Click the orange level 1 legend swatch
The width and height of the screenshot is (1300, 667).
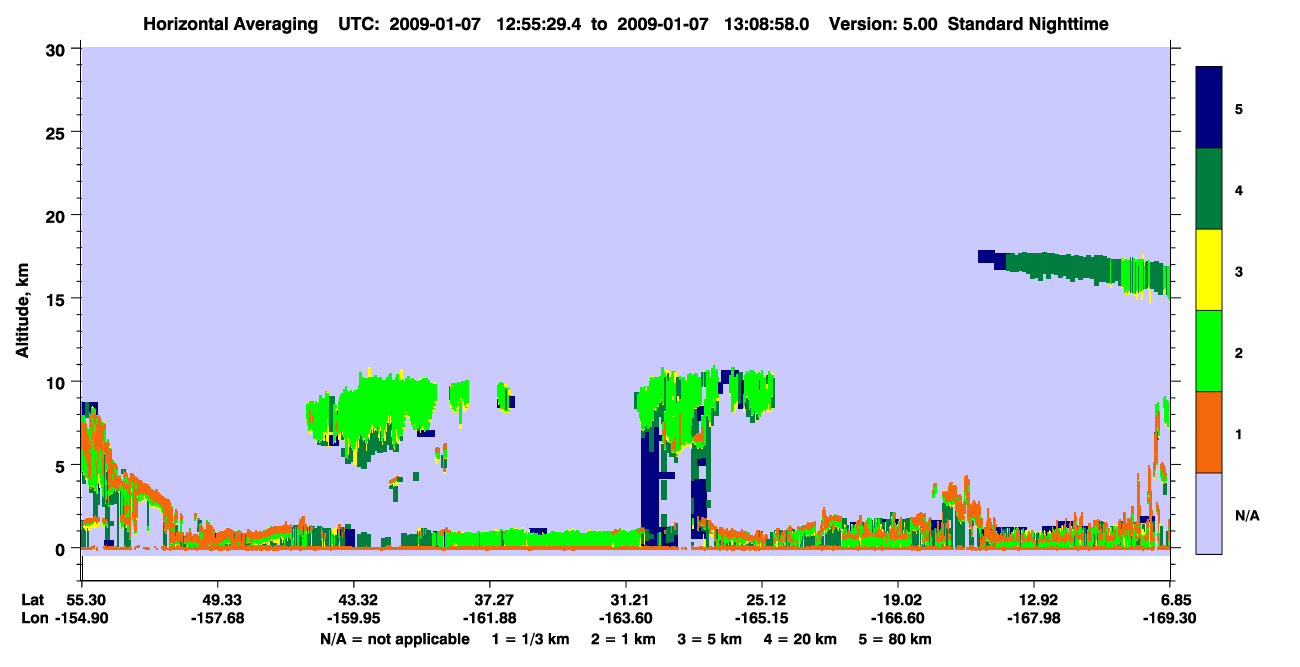click(x=1209, y=431)
